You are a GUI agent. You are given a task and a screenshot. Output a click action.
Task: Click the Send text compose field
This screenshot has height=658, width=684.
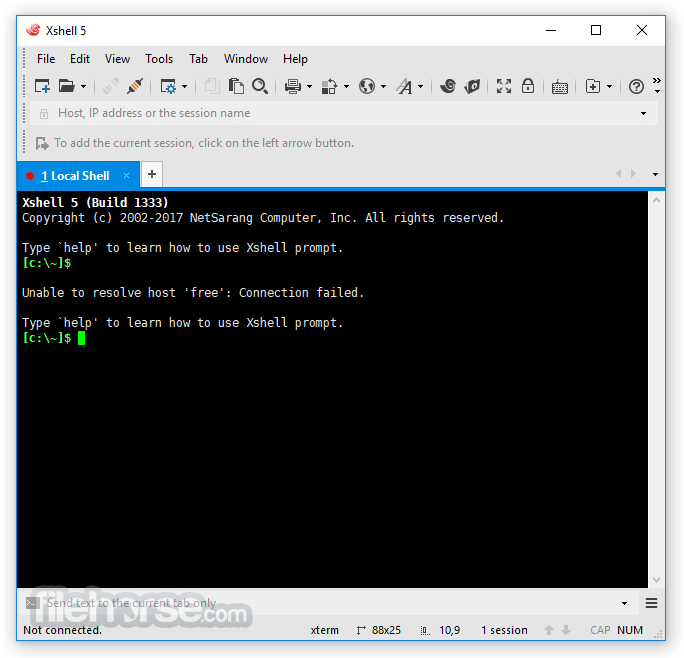(x=327, y=603)
